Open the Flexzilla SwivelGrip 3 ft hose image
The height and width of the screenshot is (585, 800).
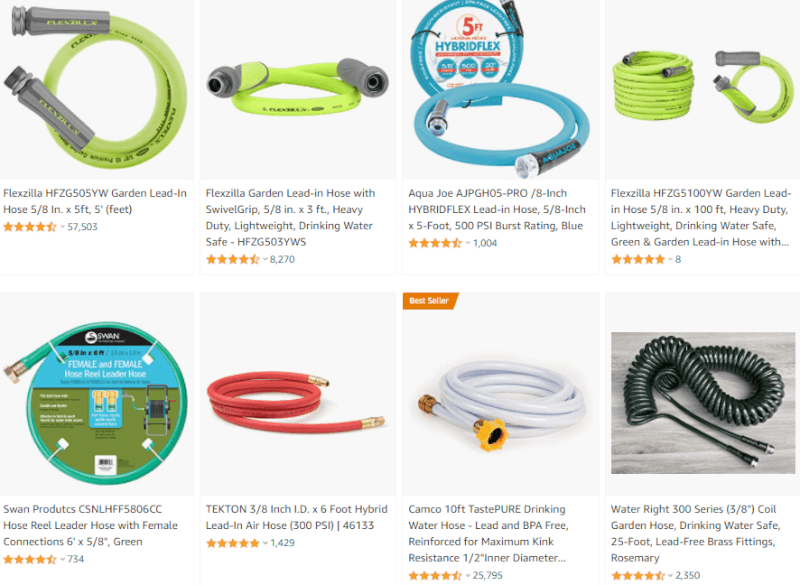click(x=297, y=88)
